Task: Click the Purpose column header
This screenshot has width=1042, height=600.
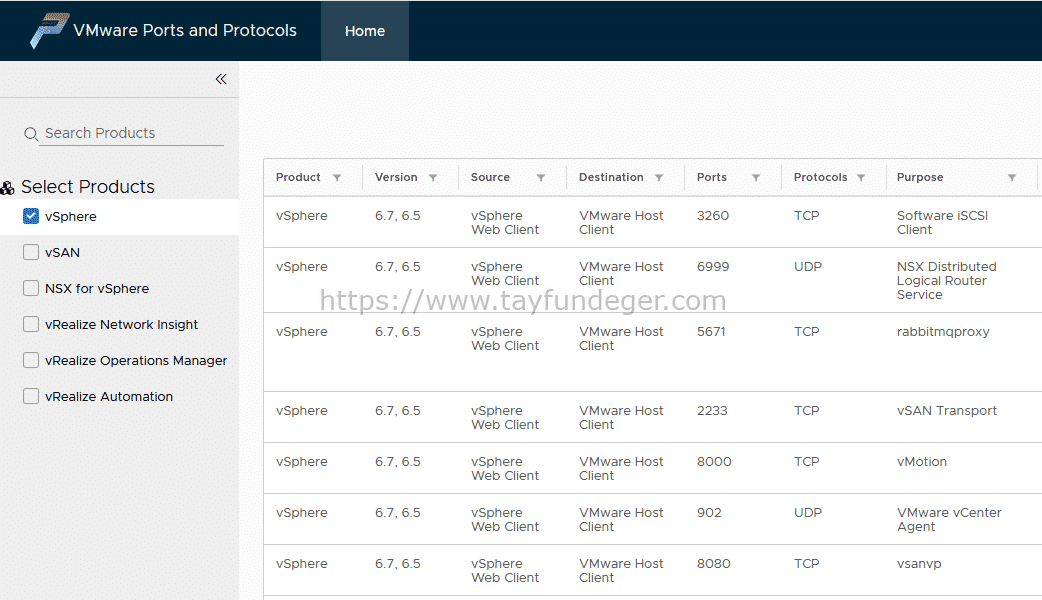Action: [x=920, y=177]
